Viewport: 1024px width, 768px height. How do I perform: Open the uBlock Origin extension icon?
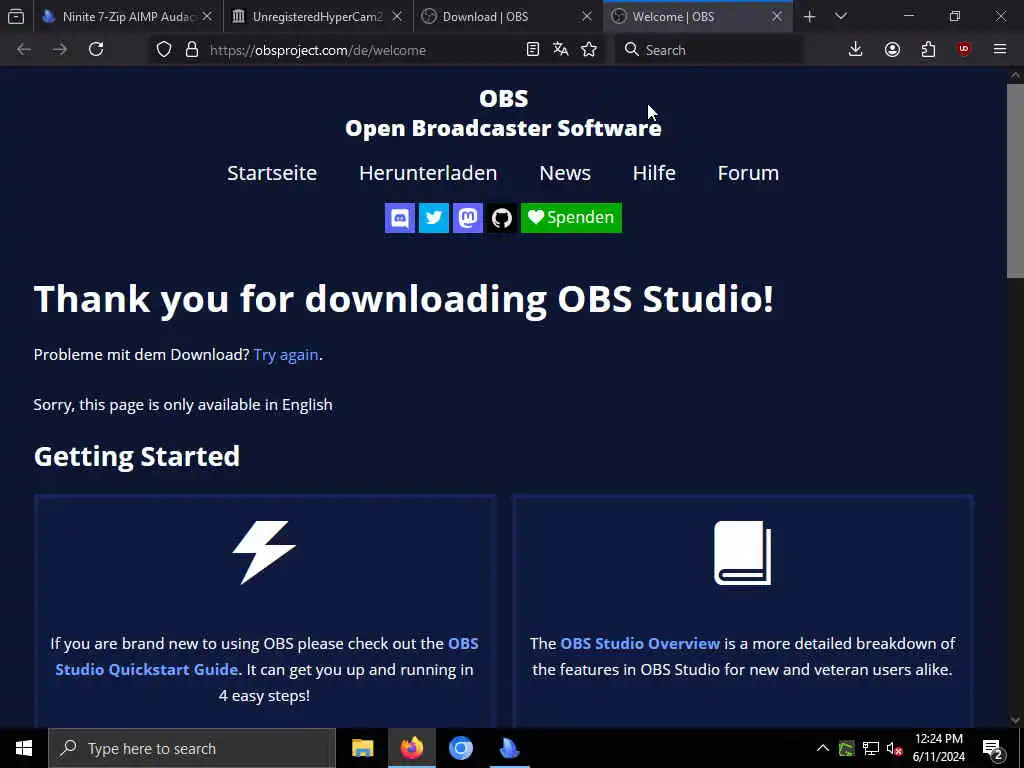coord(964,50)
